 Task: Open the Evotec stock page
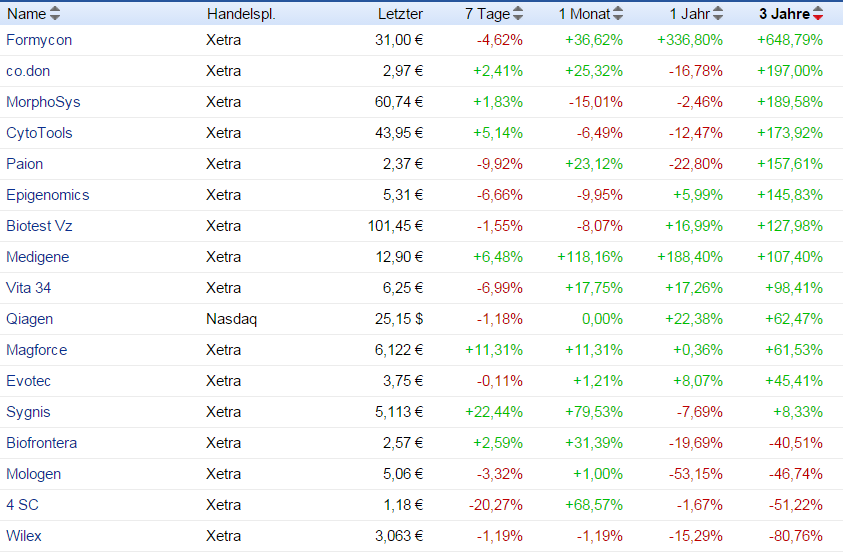[x=28, y=381]
